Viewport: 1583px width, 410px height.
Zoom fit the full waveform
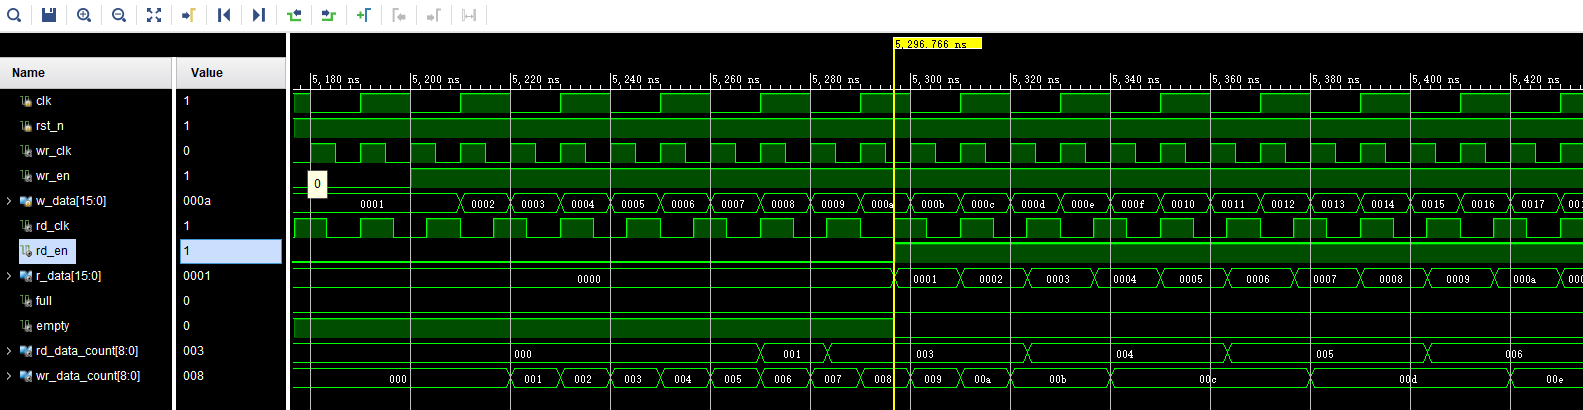(154, 15)
